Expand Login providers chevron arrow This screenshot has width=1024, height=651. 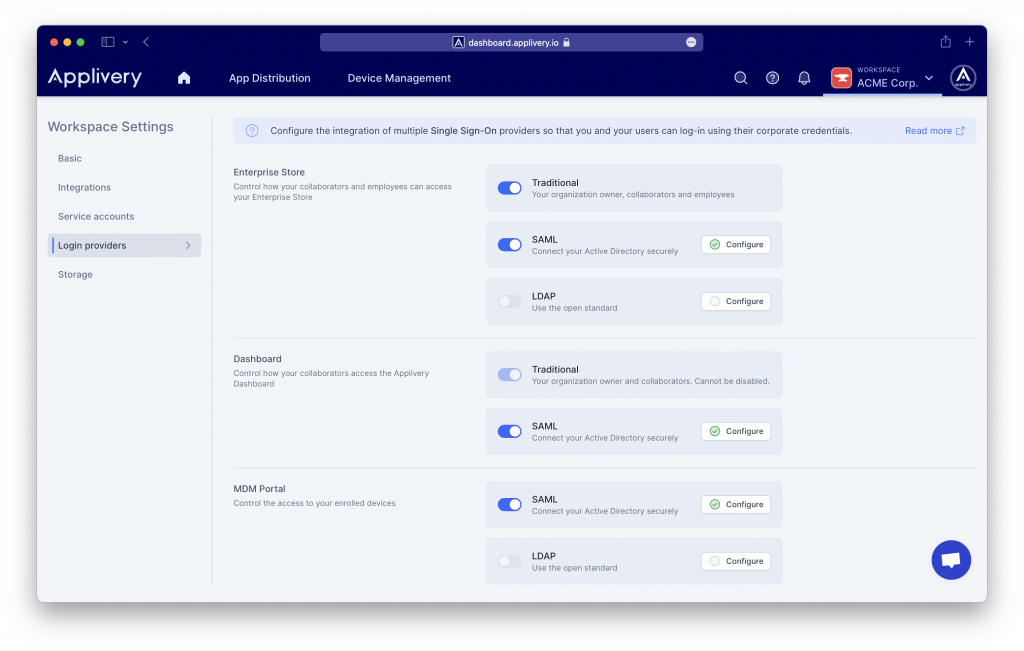(188, 246)
